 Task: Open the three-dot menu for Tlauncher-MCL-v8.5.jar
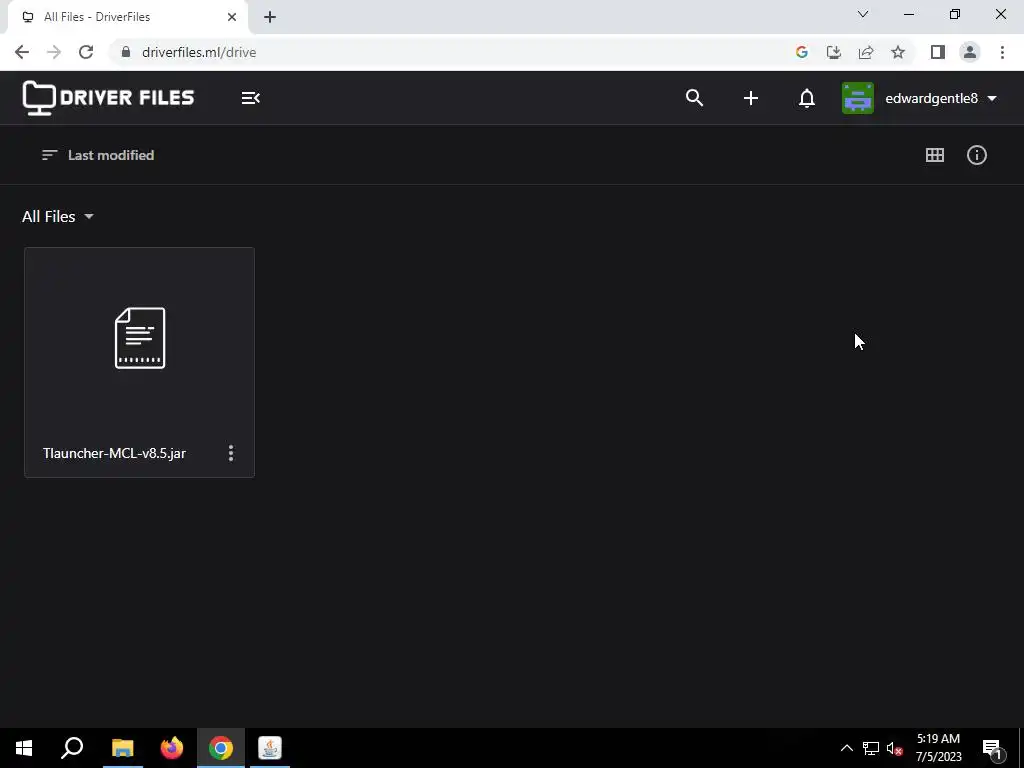[231, 453]
